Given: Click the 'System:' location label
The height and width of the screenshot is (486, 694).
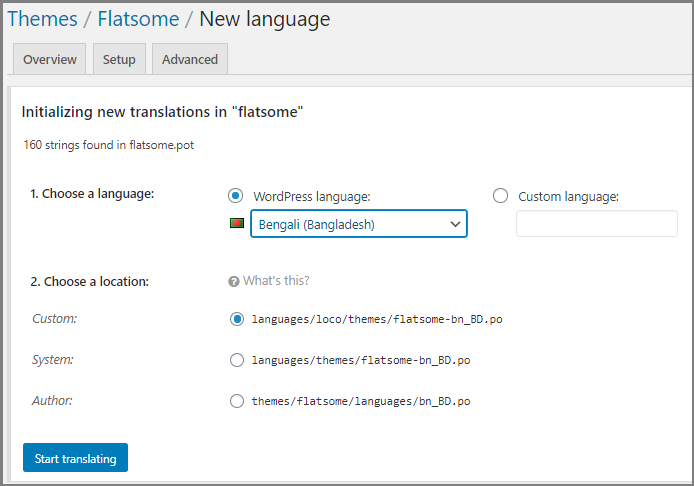Looking at the screenshot, I should (53, 359).
